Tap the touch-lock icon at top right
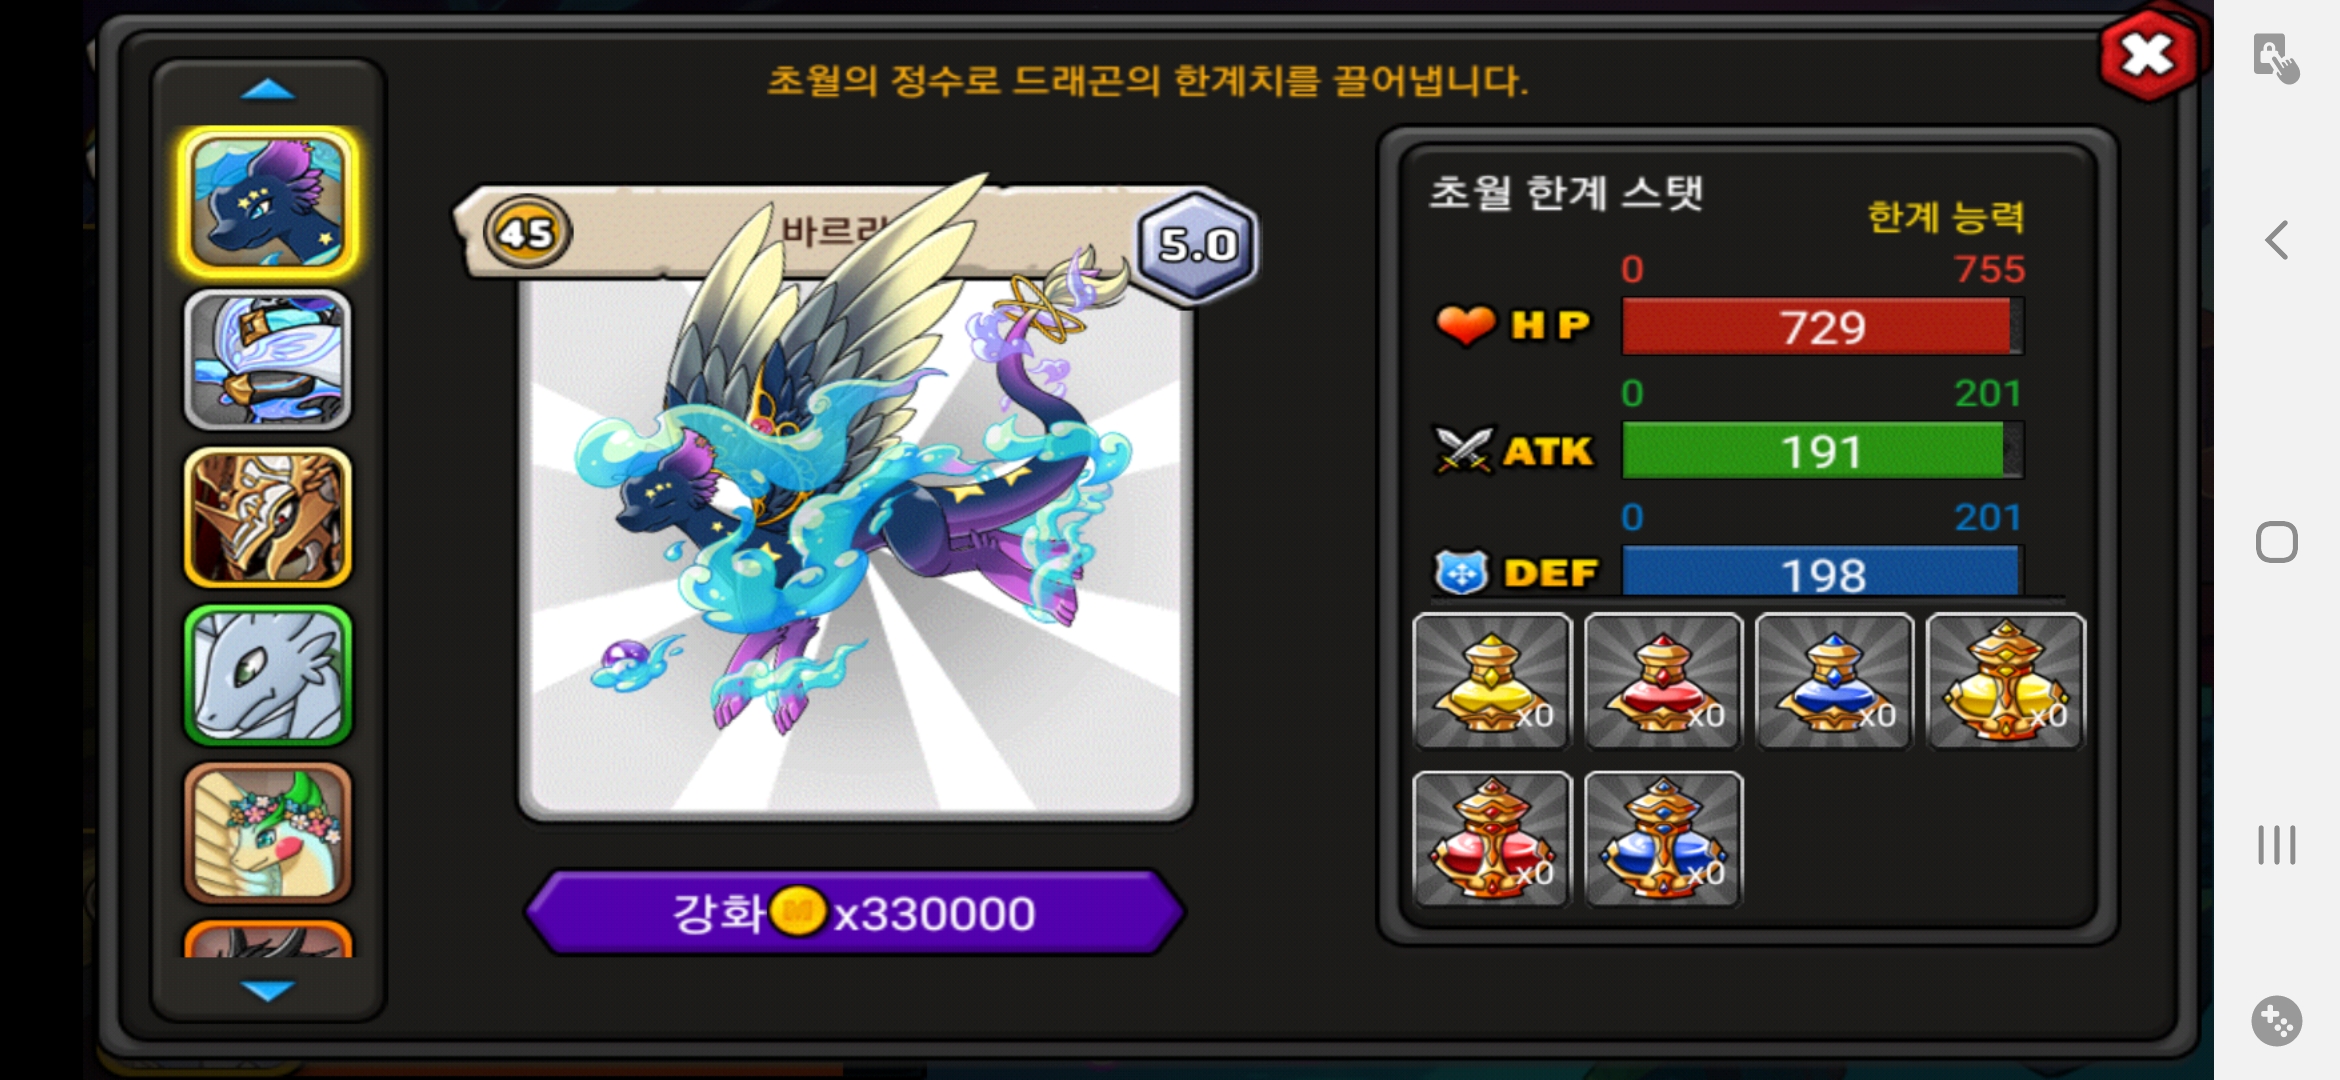The width and height of the screenshot is (2340, 1080). pos(2276,59)
